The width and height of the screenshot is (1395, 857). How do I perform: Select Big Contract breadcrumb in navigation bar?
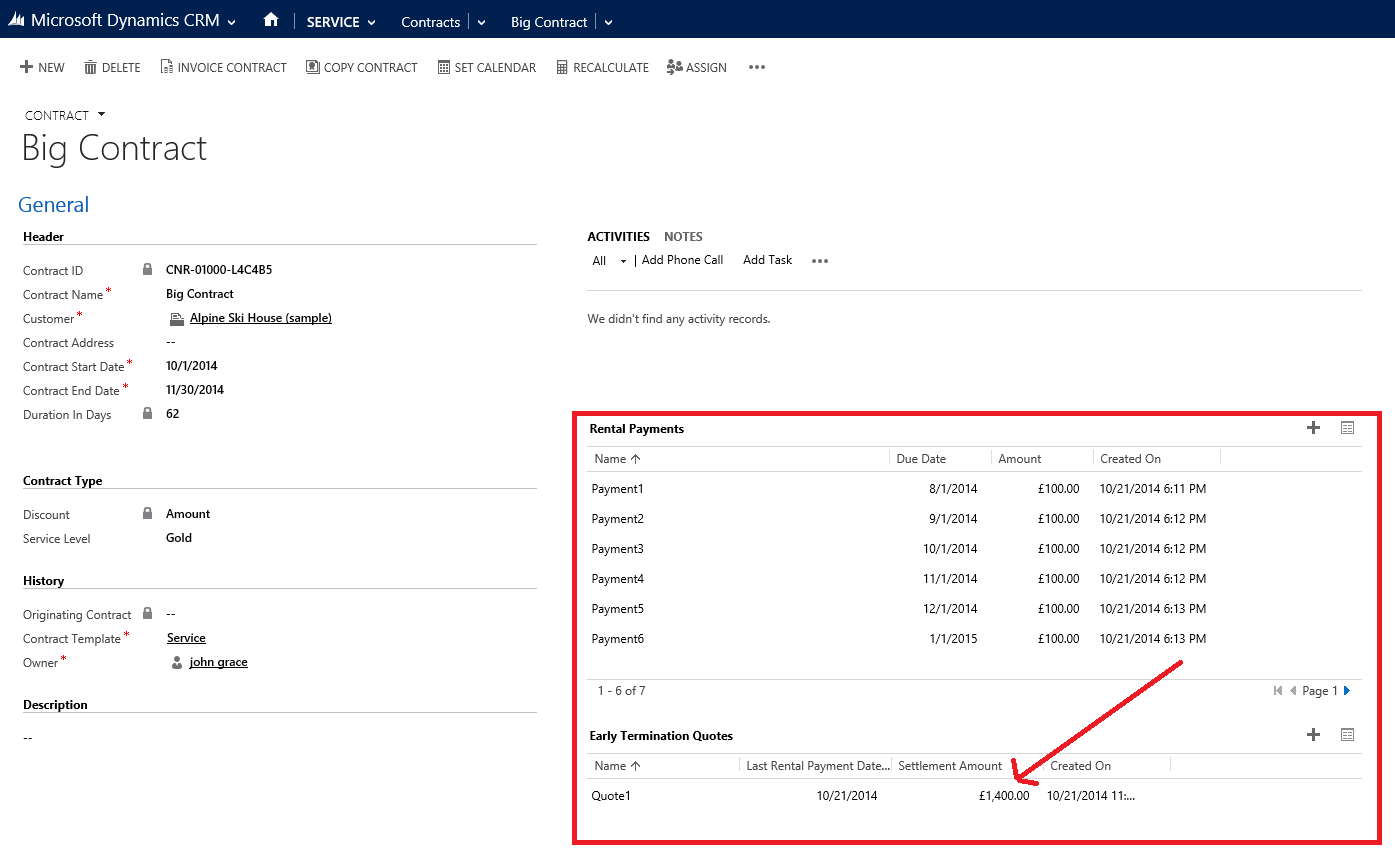(548, 22)
